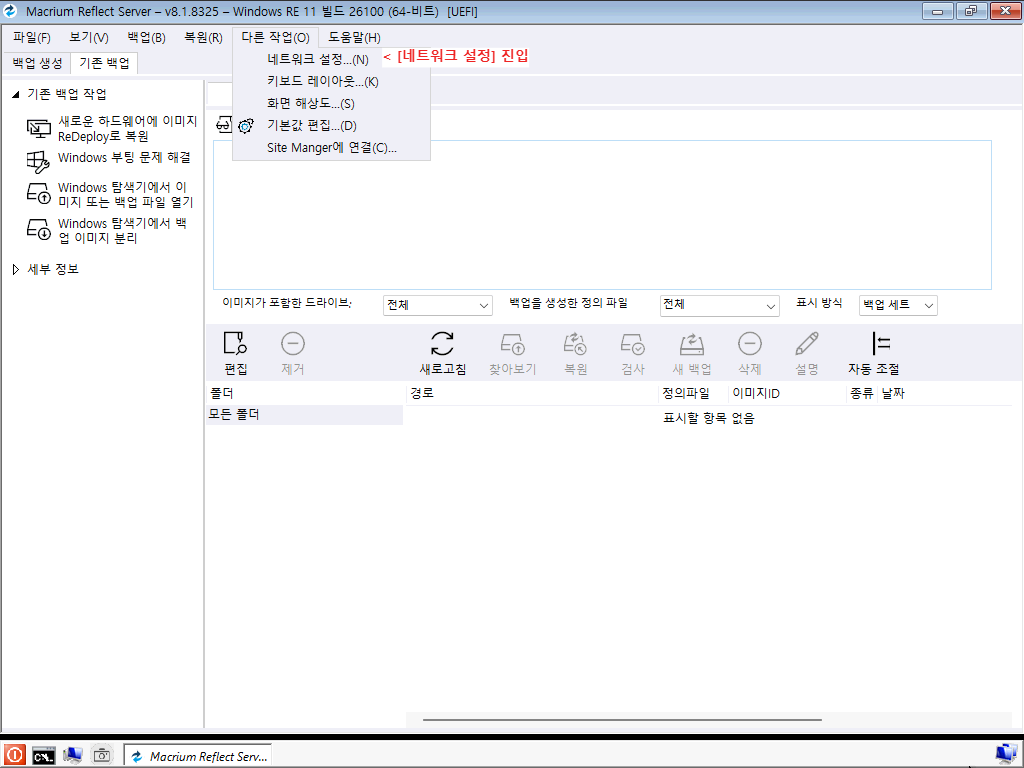Select the 모든 폴더 row
This screenshot has width=1024, height=768.
[x=305, y=415]
